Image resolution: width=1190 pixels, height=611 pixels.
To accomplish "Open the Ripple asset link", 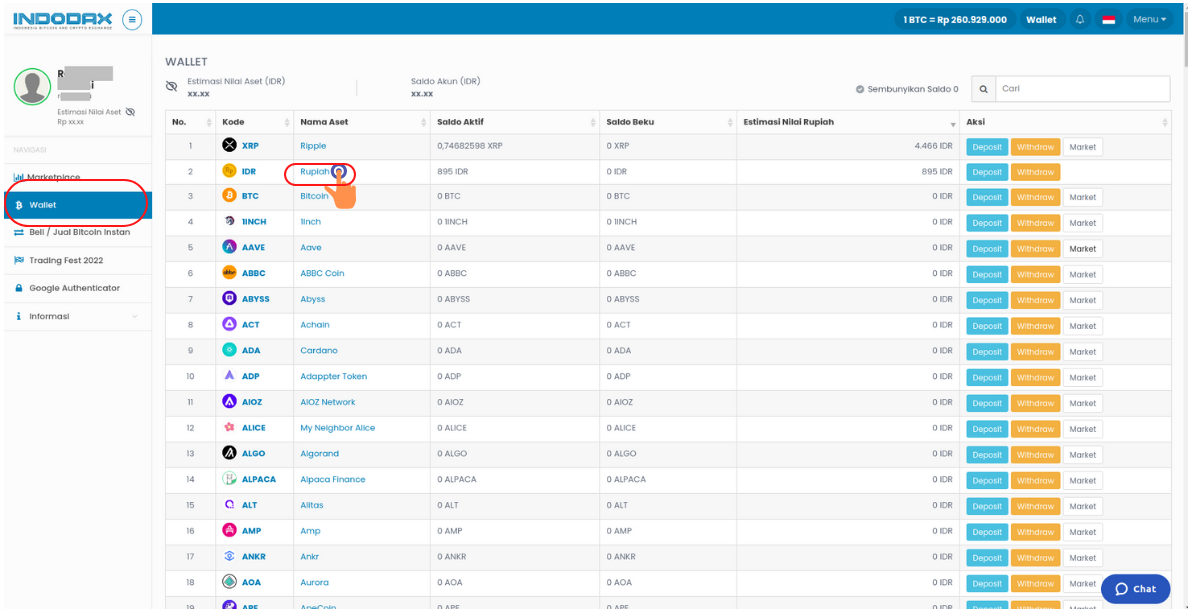I will (313, 146).
